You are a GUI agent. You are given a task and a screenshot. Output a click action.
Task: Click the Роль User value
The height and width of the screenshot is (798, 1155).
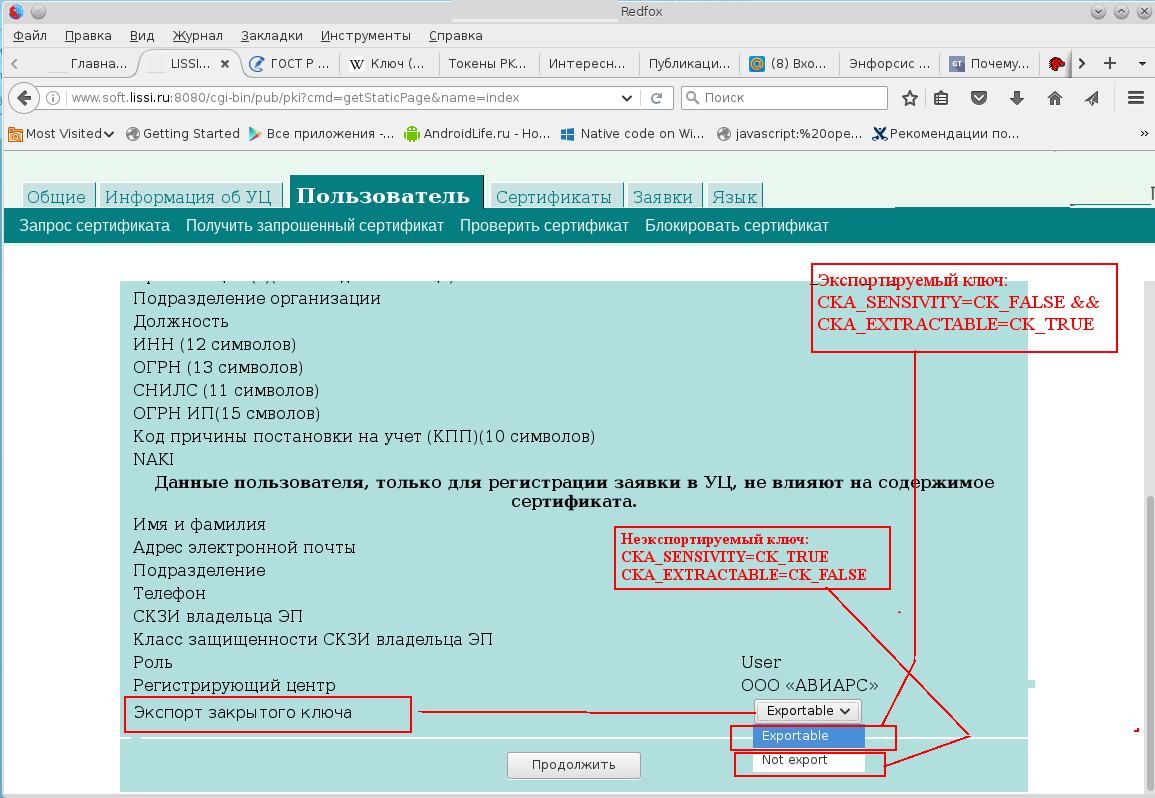click(761, 662)
